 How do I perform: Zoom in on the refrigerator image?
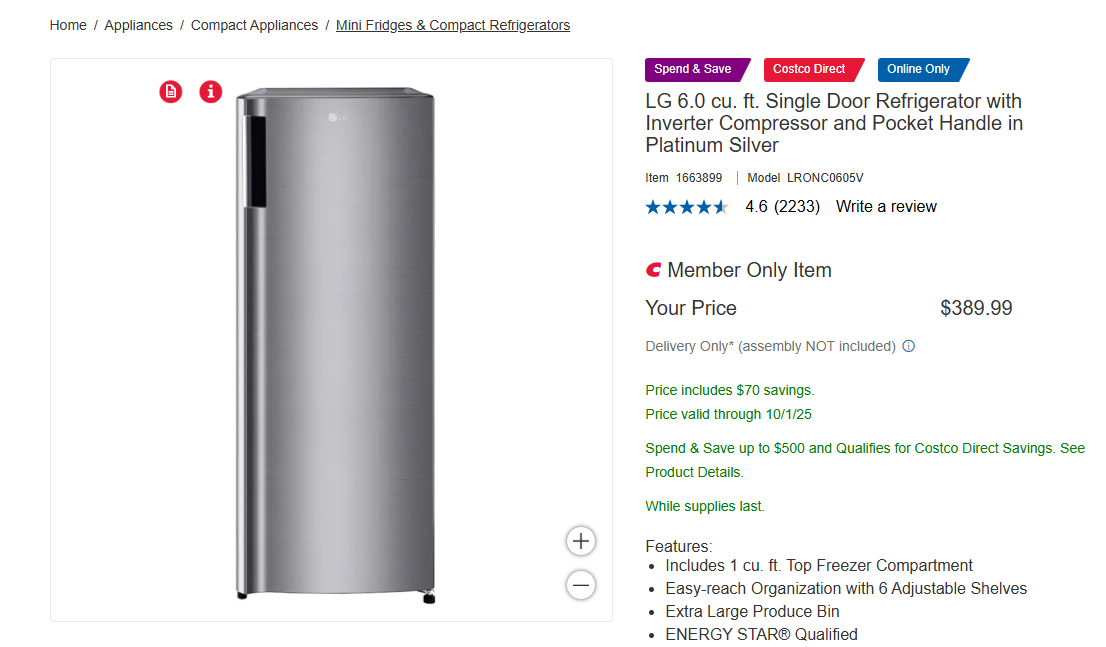point(581,541)
